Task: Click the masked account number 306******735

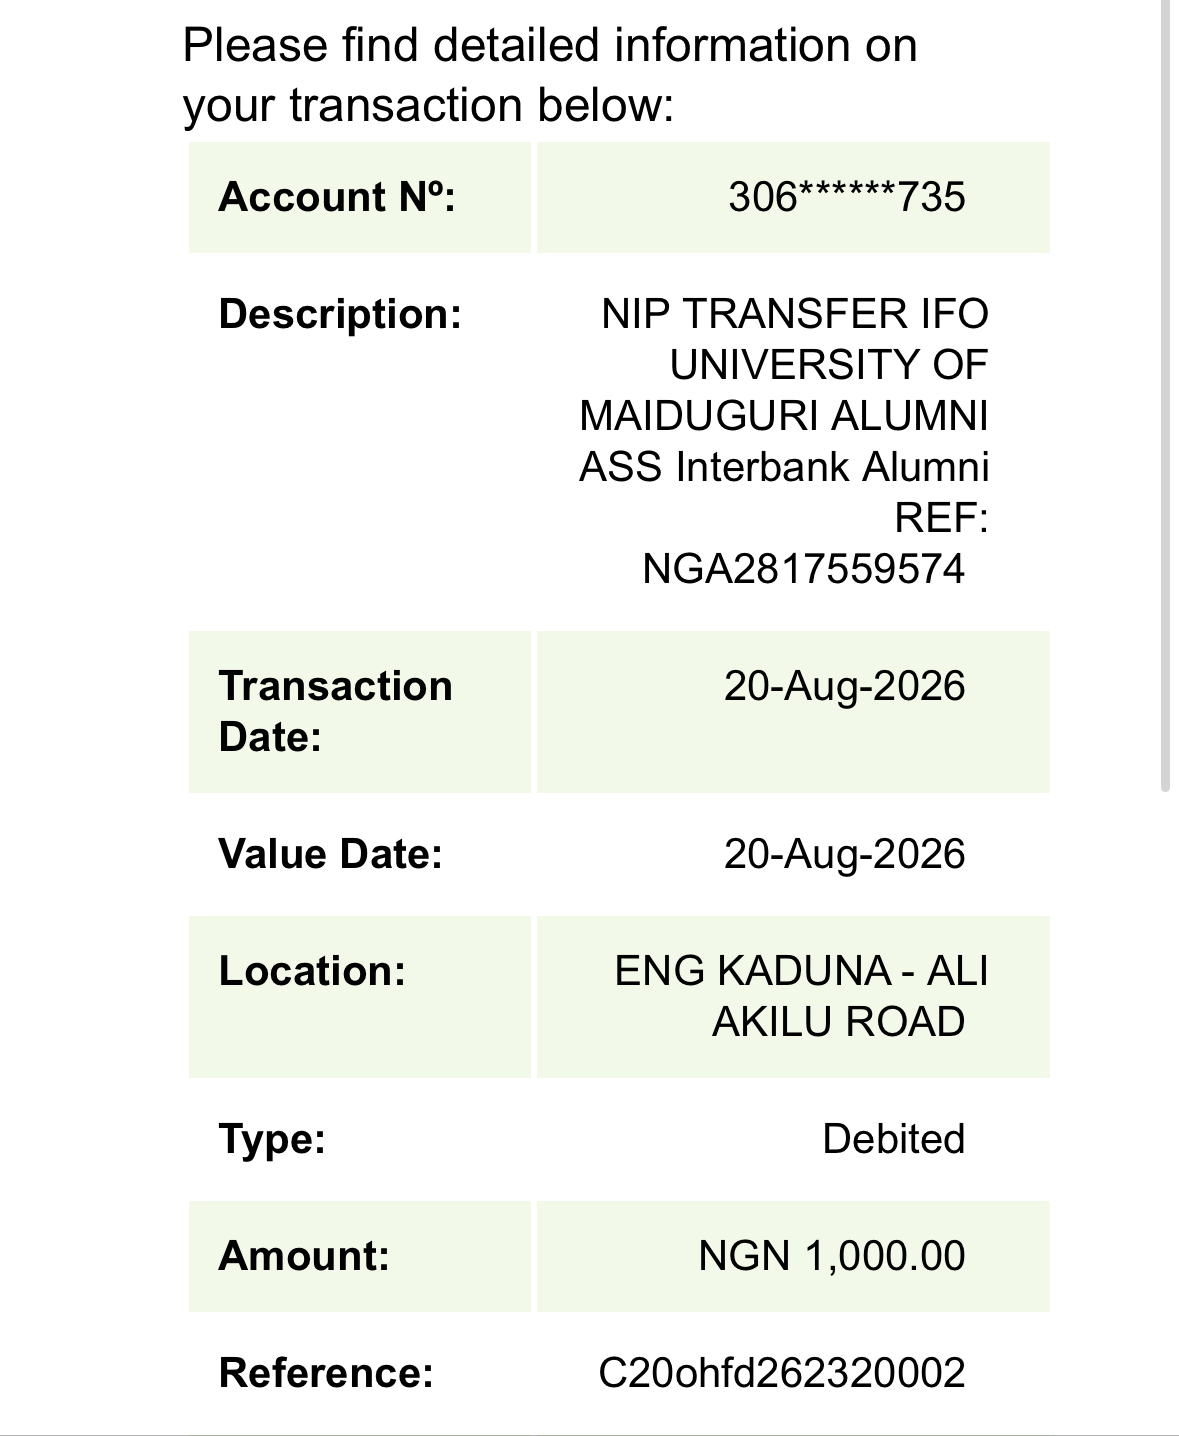Action: point(846,196)
